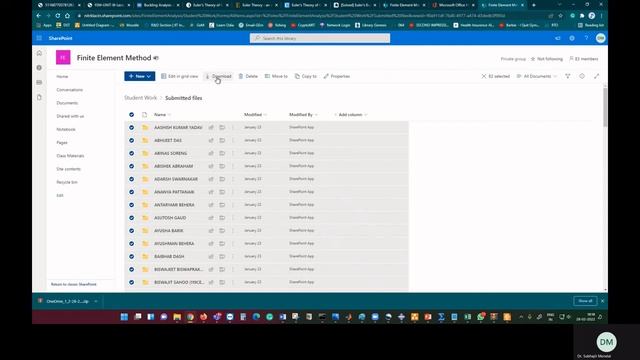The image size is (640, 360).
Task: Open Windows Start button on taskbar
Action: click(124, 317)
